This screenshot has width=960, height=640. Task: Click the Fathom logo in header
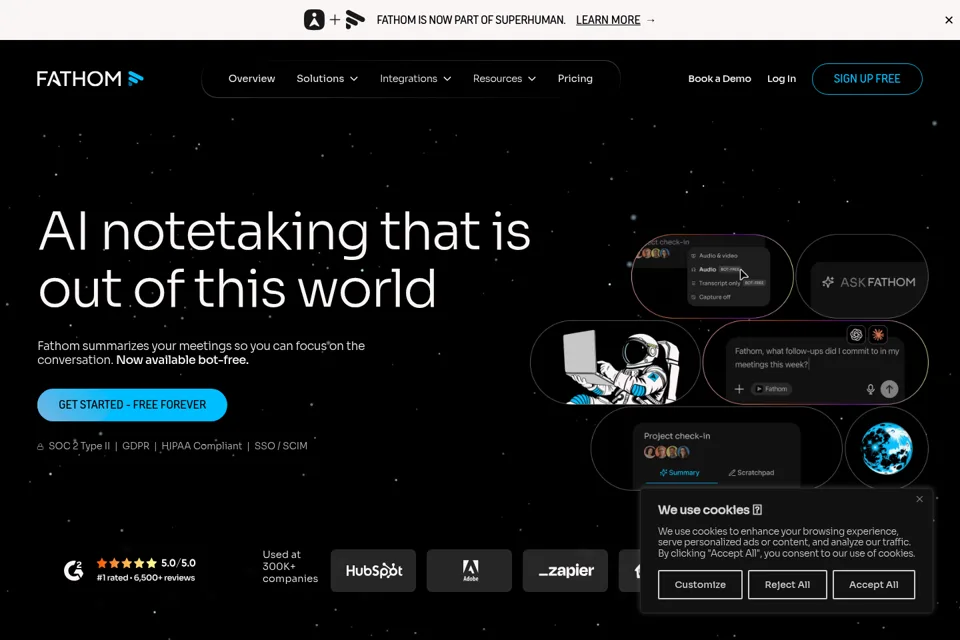(90, 78)
